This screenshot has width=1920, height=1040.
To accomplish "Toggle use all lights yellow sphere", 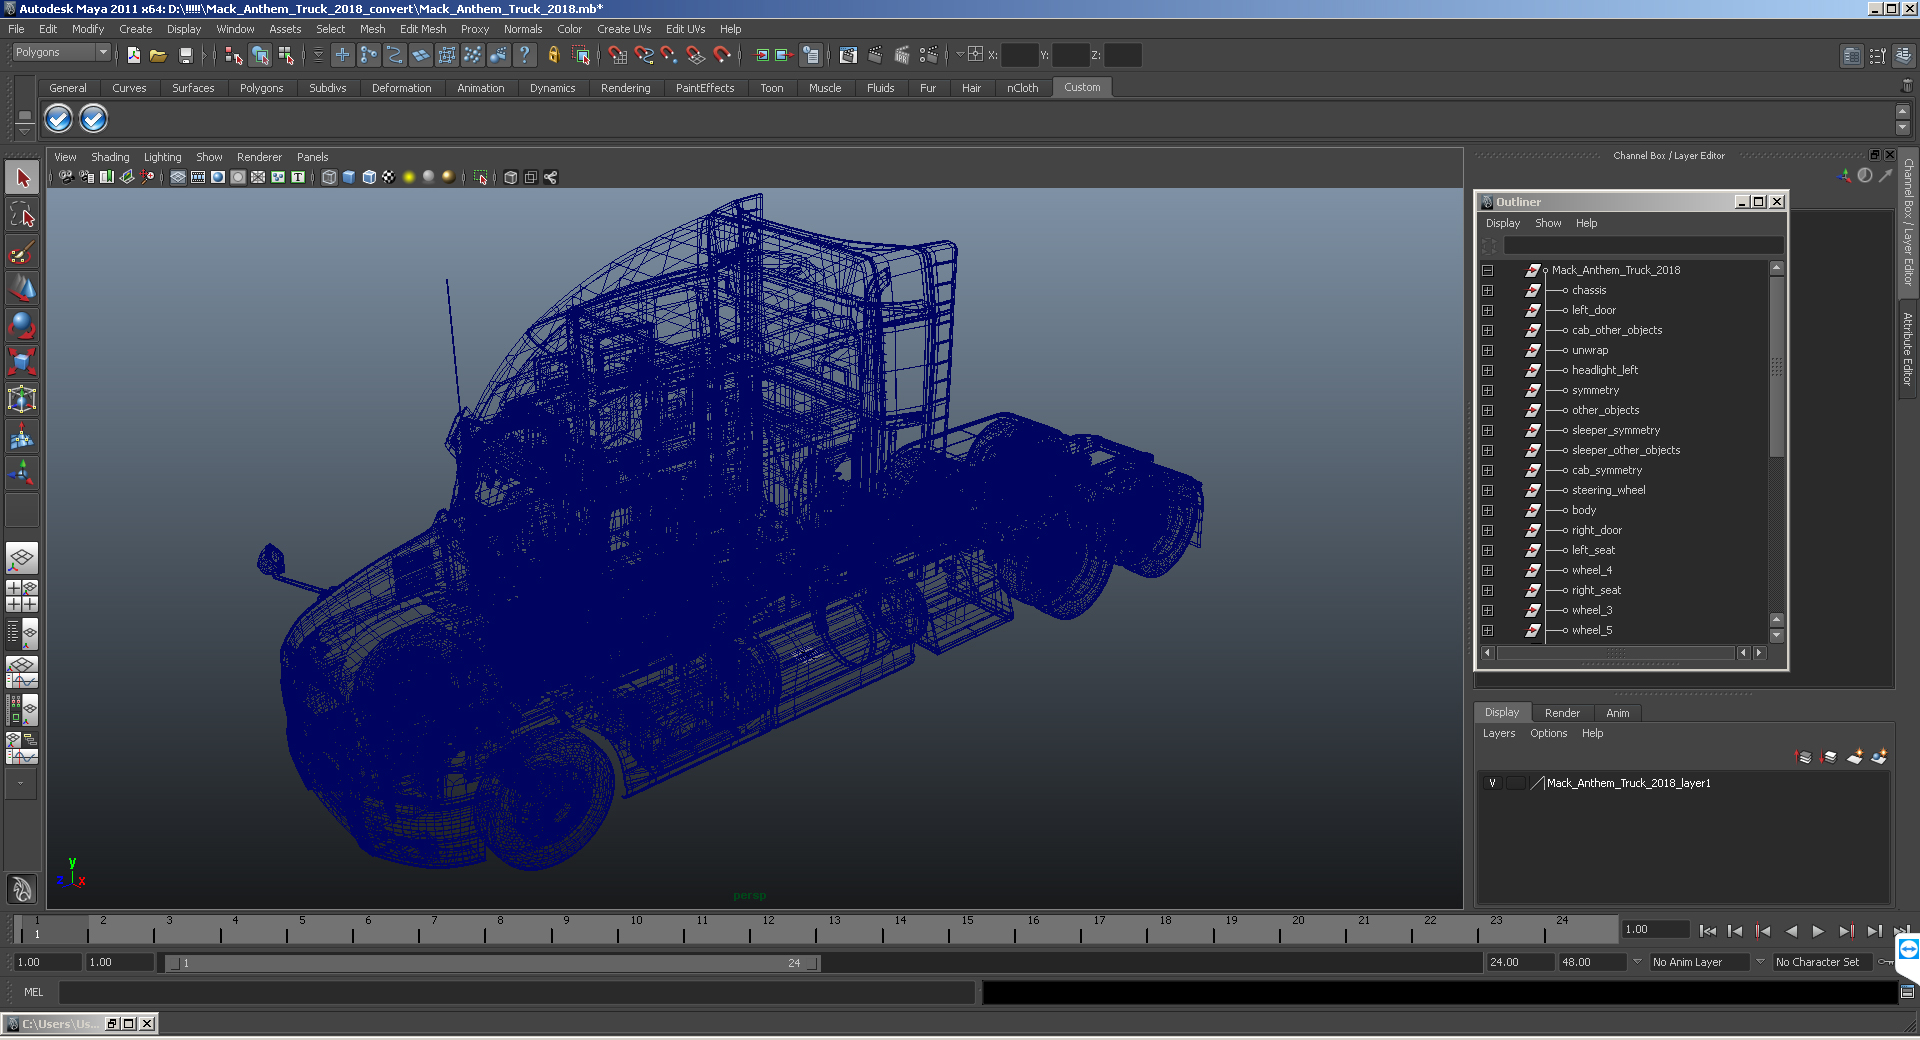I will pyautogui.click(x=409, y=177).
